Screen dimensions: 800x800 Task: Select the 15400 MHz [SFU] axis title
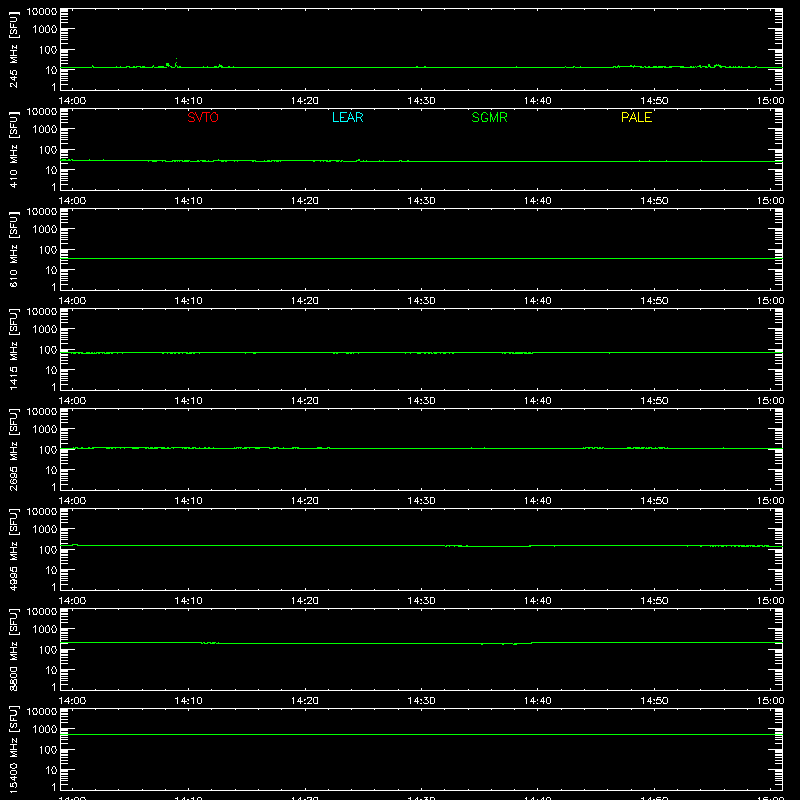tap(14, 749)
